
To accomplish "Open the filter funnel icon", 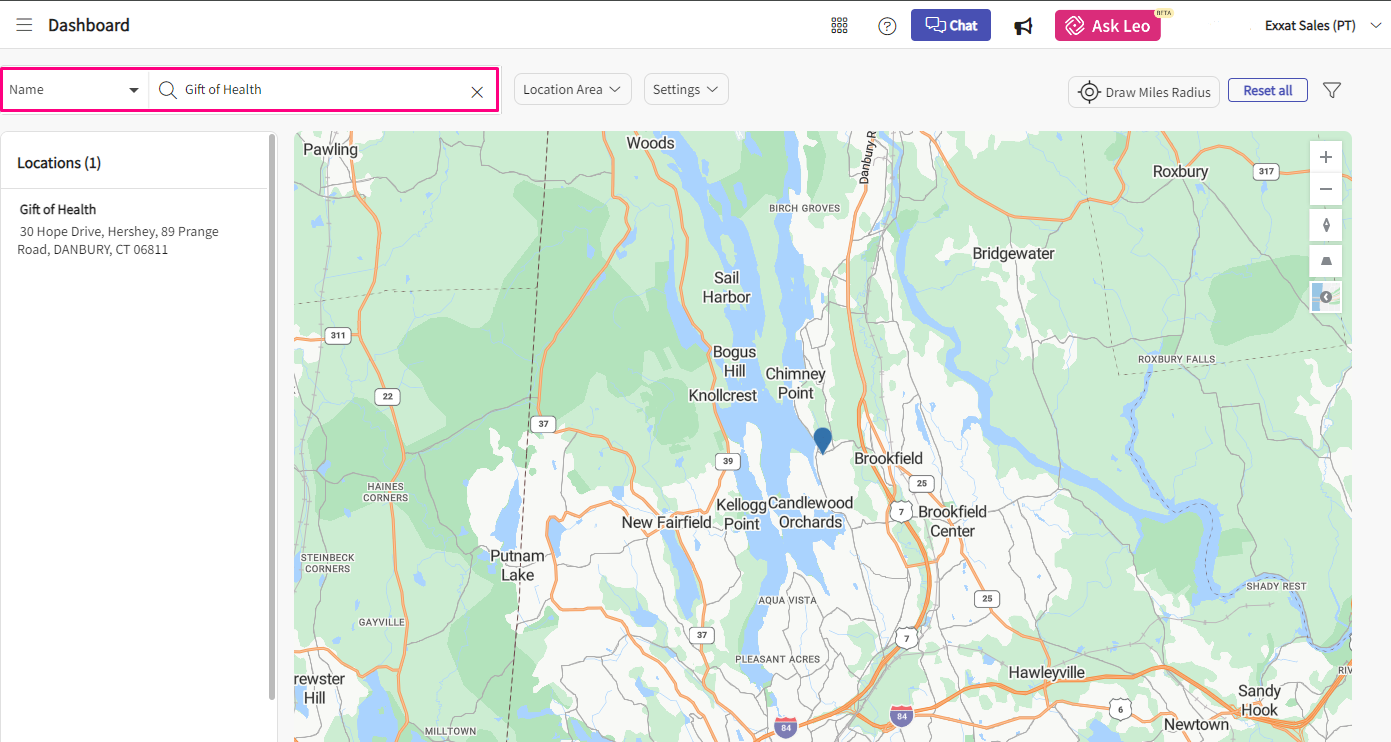I will [1331, 90].
